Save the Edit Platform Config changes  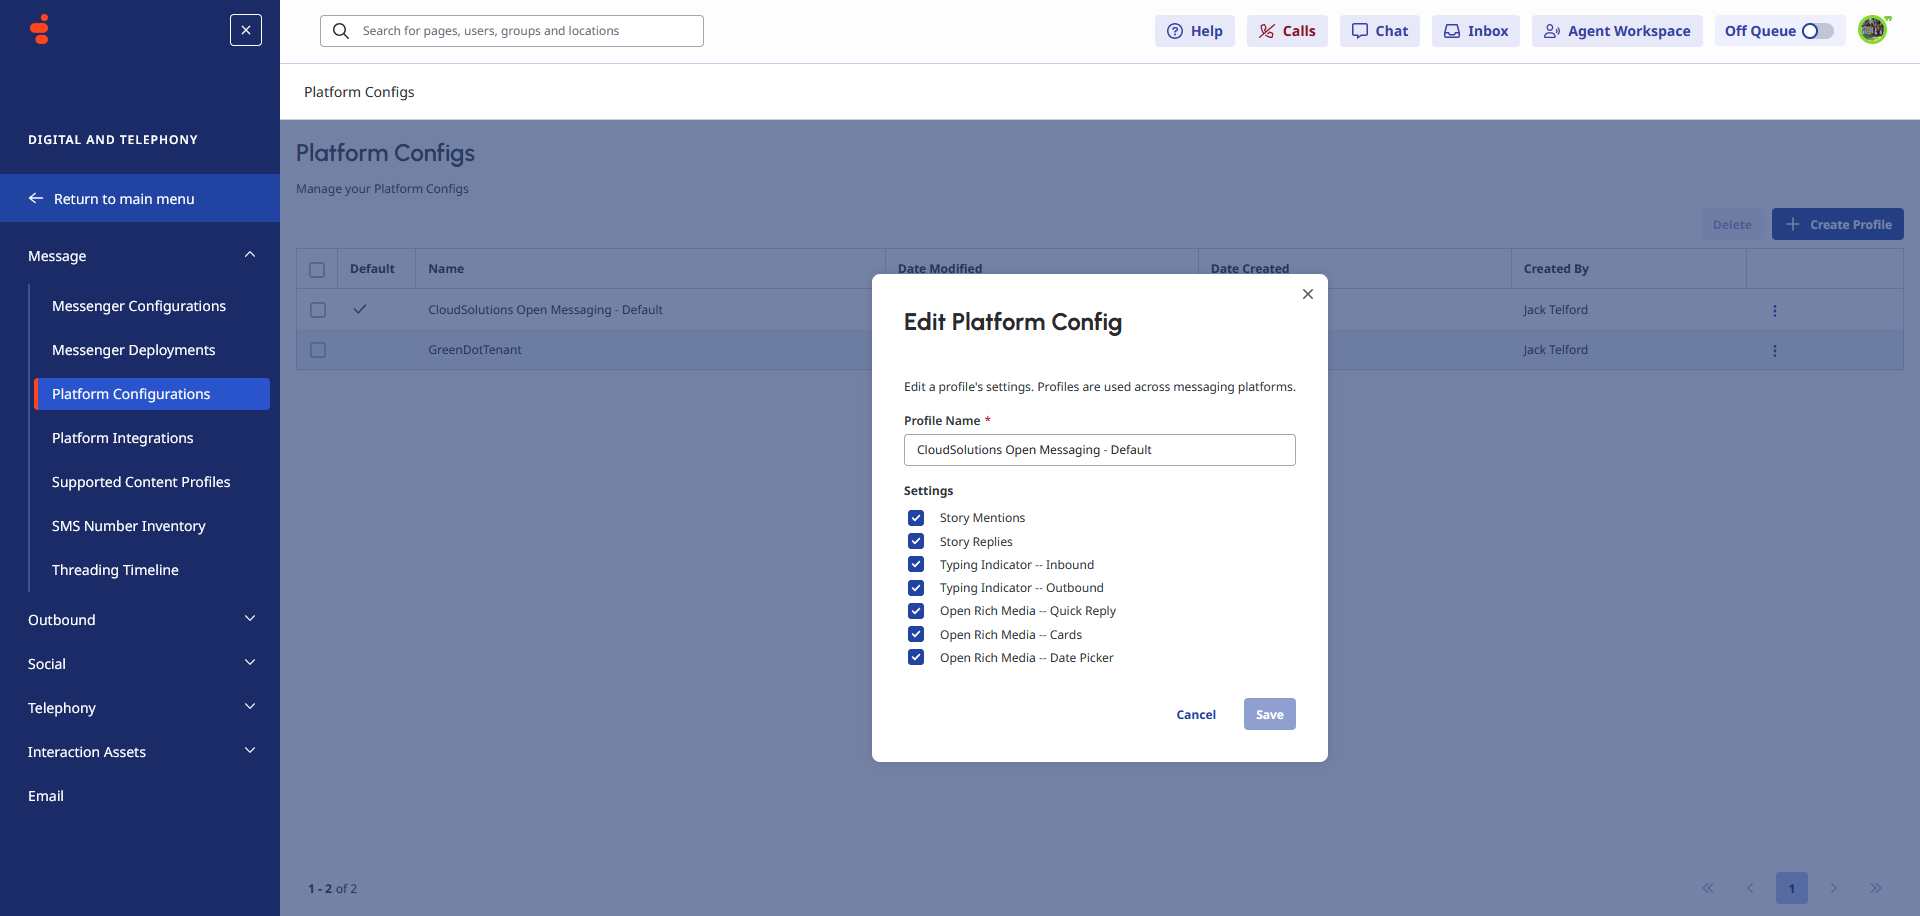pyautogui.click(x=1269, y=714)
